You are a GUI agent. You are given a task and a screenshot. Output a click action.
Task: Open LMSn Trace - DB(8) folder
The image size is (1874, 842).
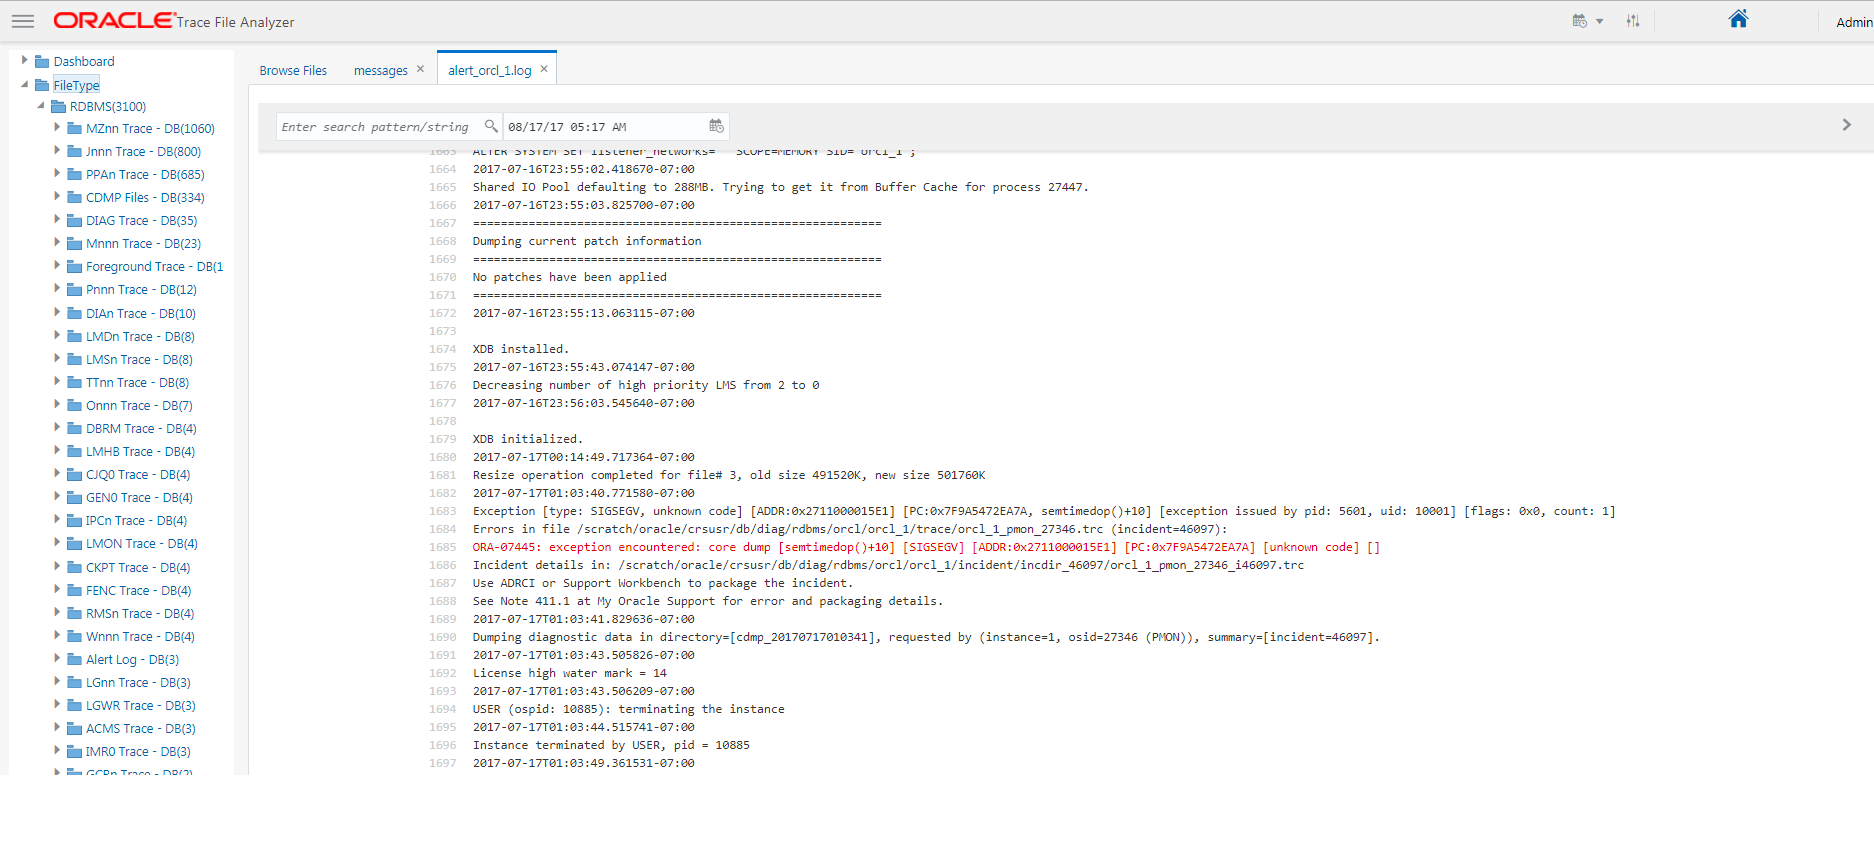139,359
